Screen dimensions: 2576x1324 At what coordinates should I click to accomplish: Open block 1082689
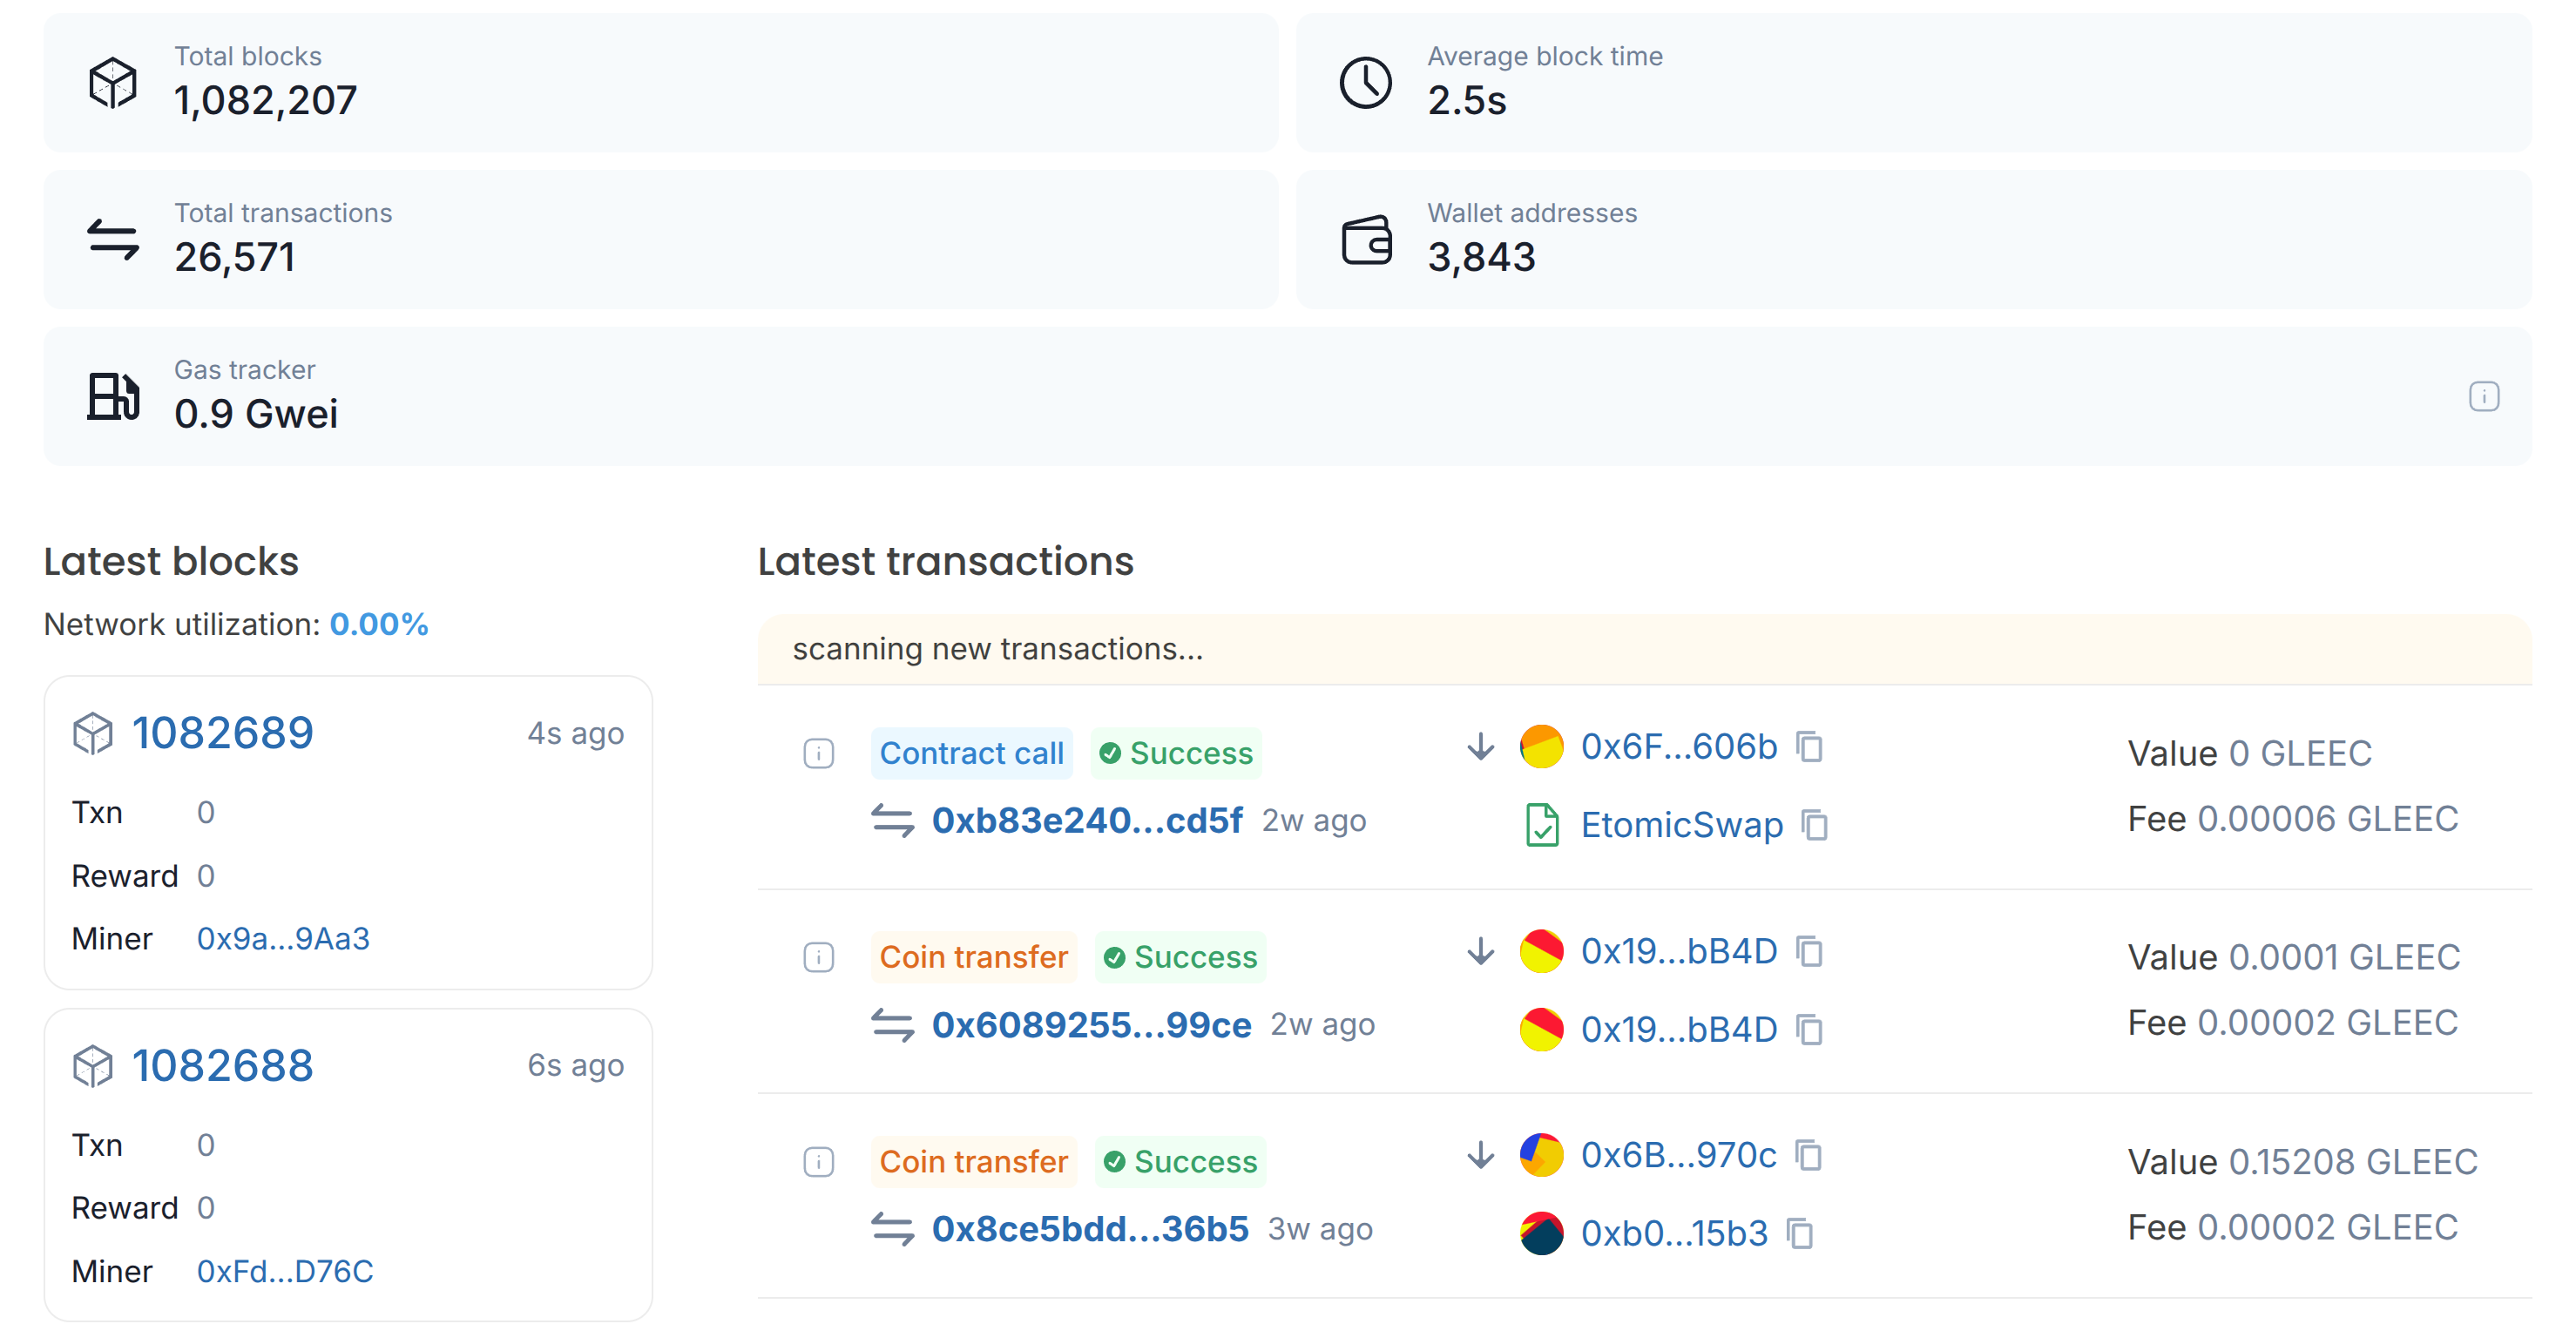222,733
